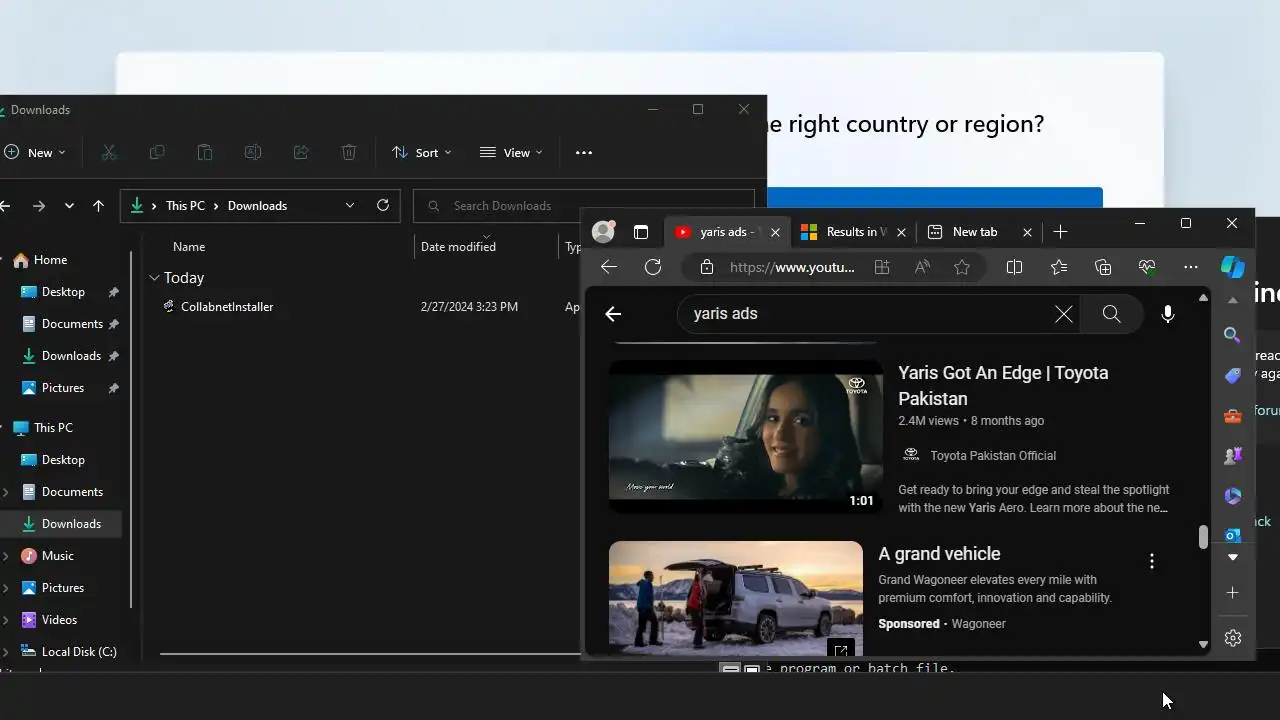Add a site to the Edge sidebar
Viewport: 1280px width, 720px height.
click(1233, 593)
